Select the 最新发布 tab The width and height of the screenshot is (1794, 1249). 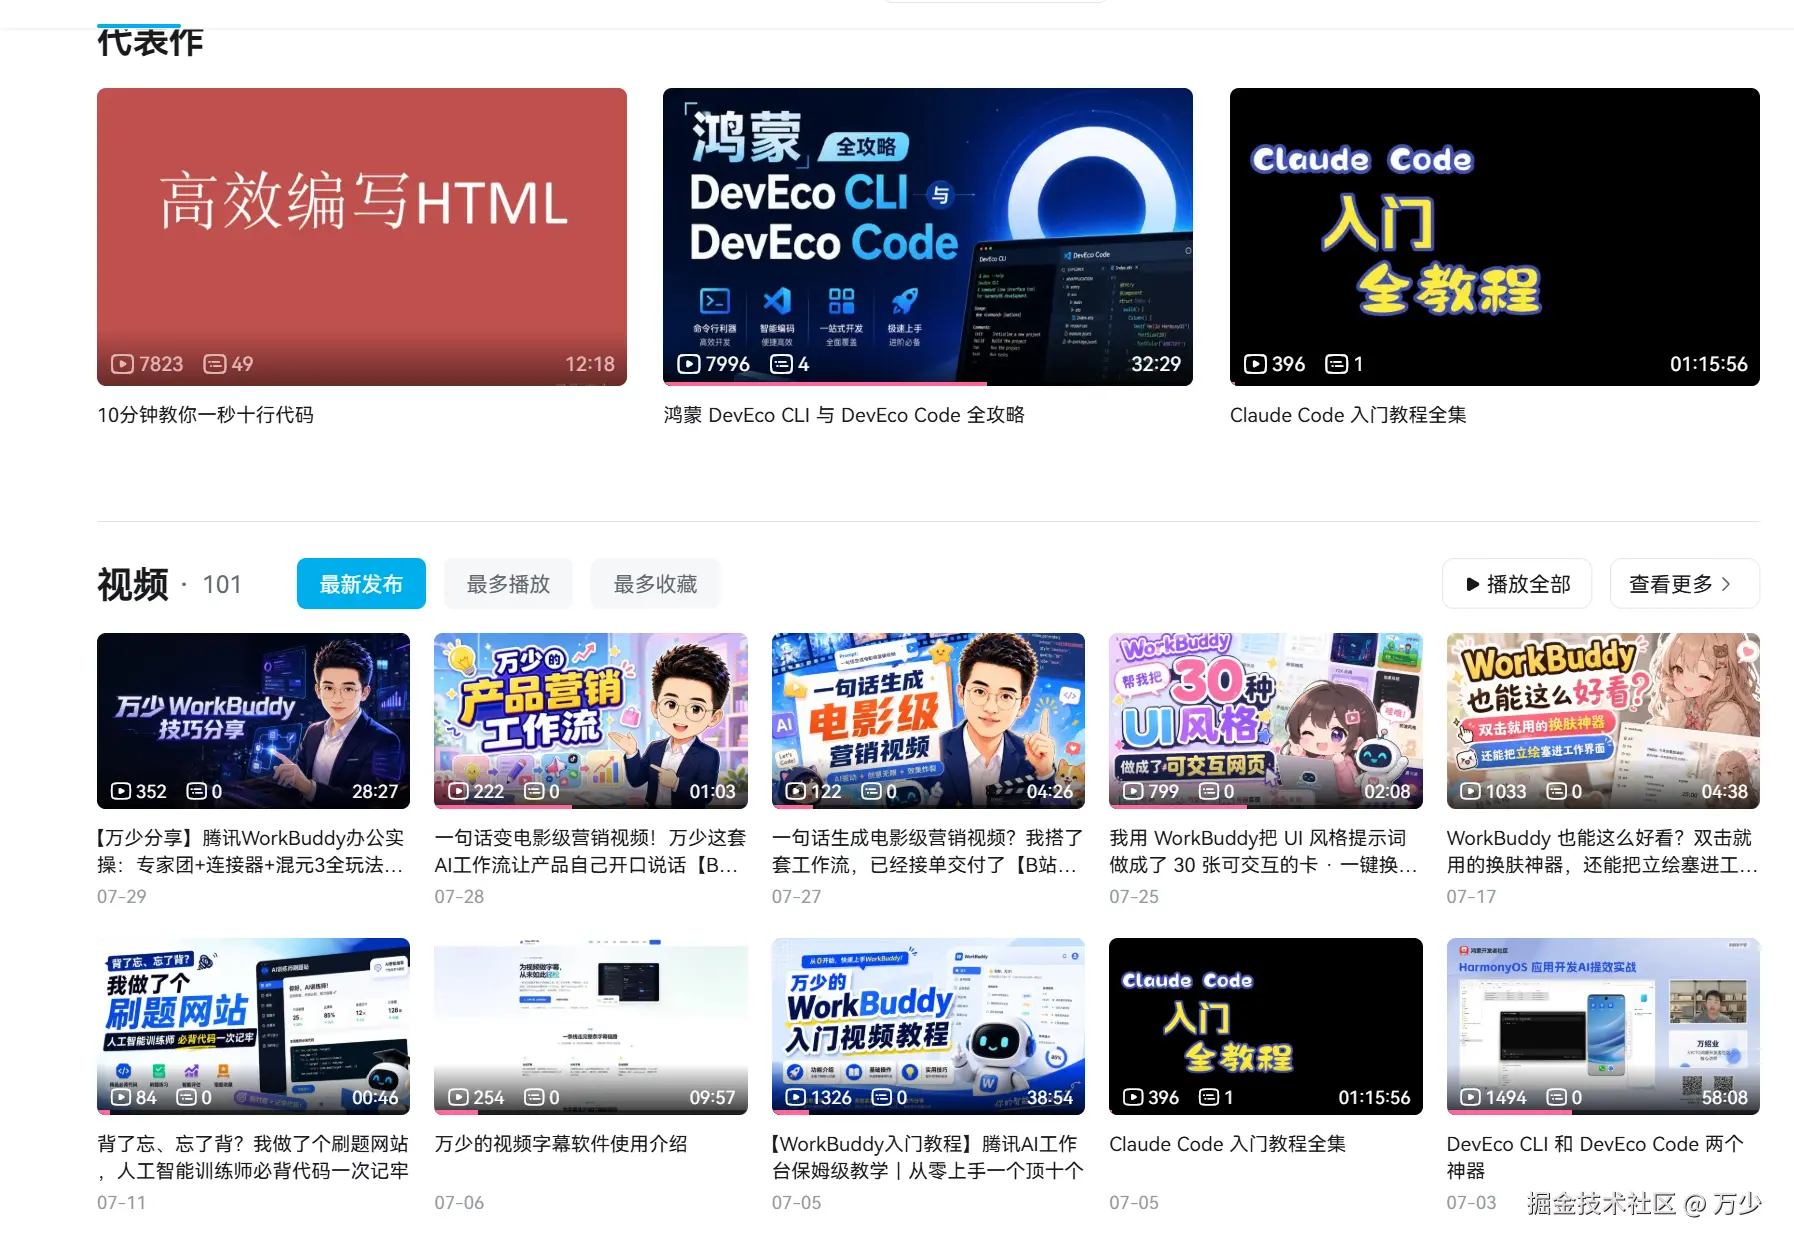361,584
